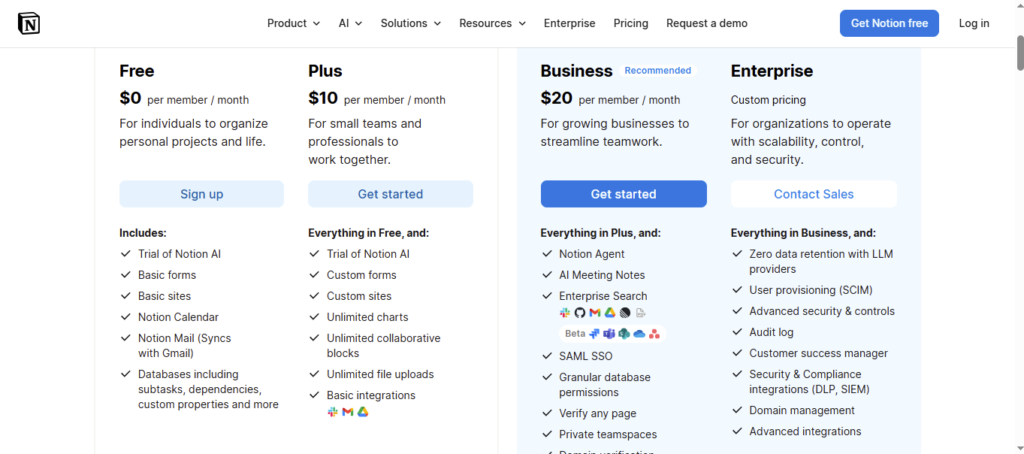This screenshot has width=1024, height=454.
Task: Click the Microsoft Teams icon in the Beta row
Action: tap(609, 333)
